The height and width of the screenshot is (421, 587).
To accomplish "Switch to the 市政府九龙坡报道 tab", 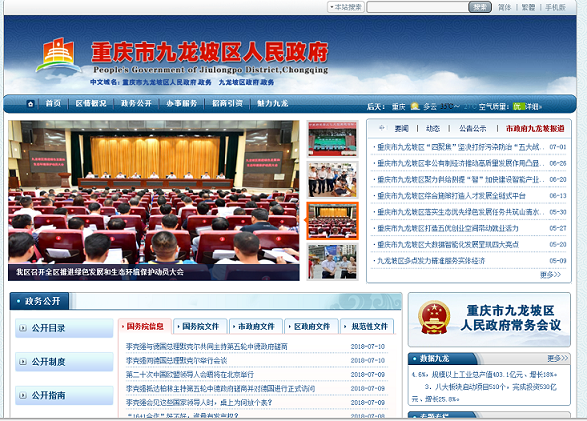I will click(x=535, y=128).
